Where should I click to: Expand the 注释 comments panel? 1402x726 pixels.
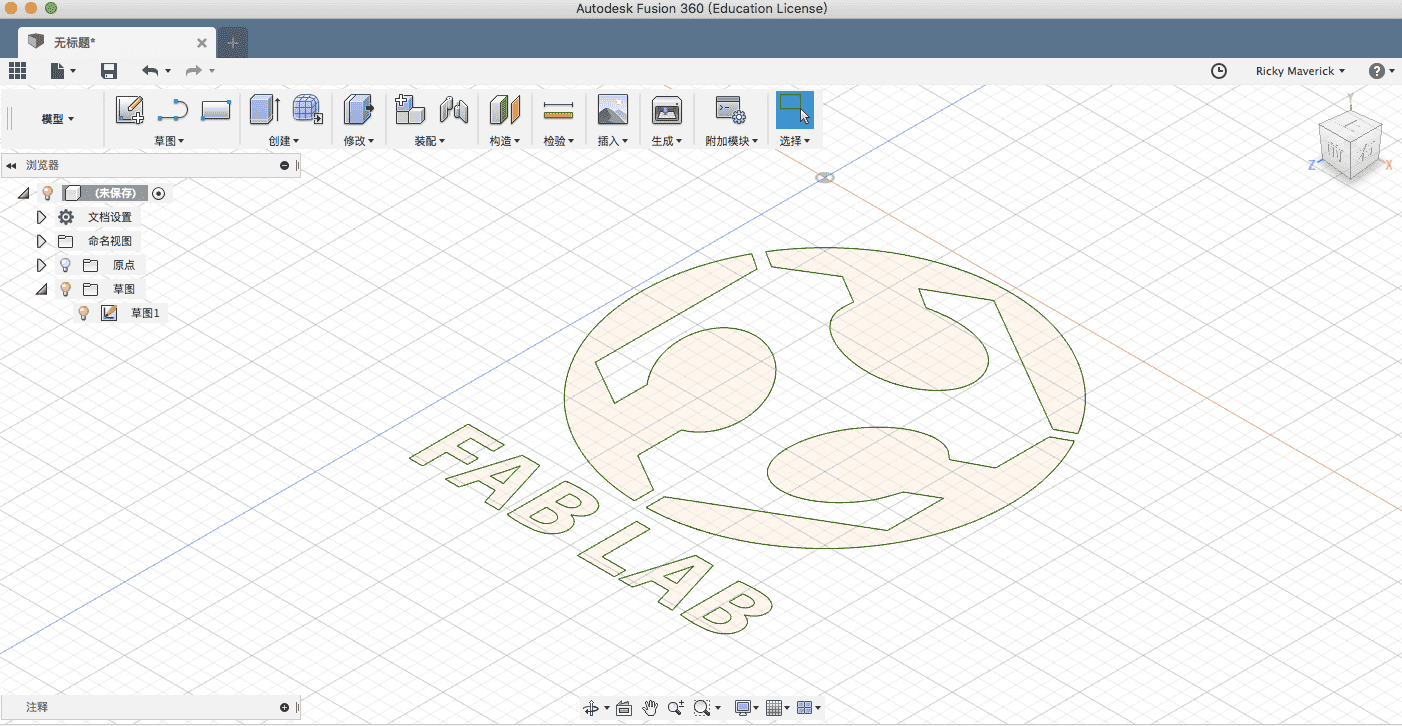(285, 707)
